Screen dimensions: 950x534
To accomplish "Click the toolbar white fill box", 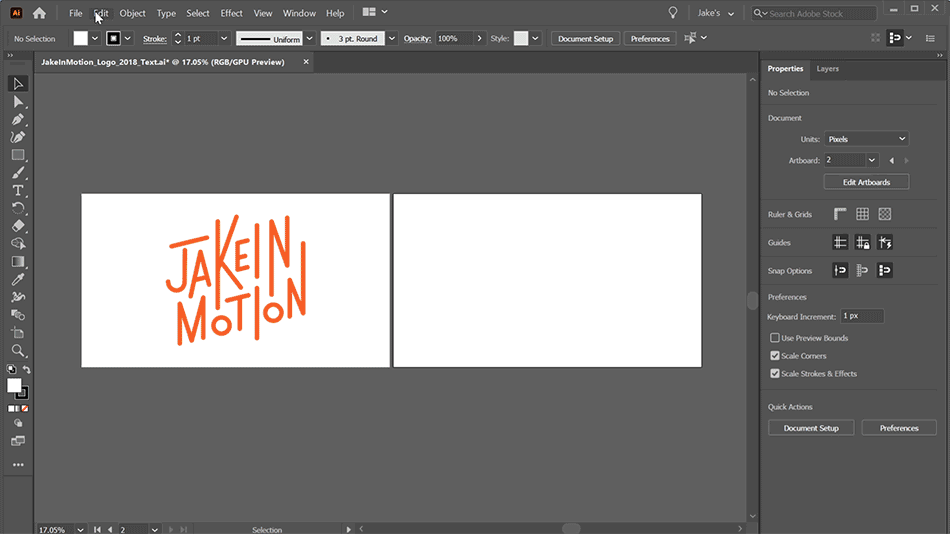I will pyautogui.click(x=14, y=385).
